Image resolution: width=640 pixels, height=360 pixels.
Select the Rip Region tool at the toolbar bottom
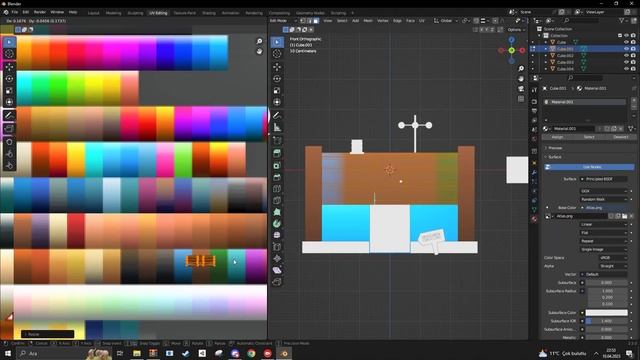pos(277,282)
